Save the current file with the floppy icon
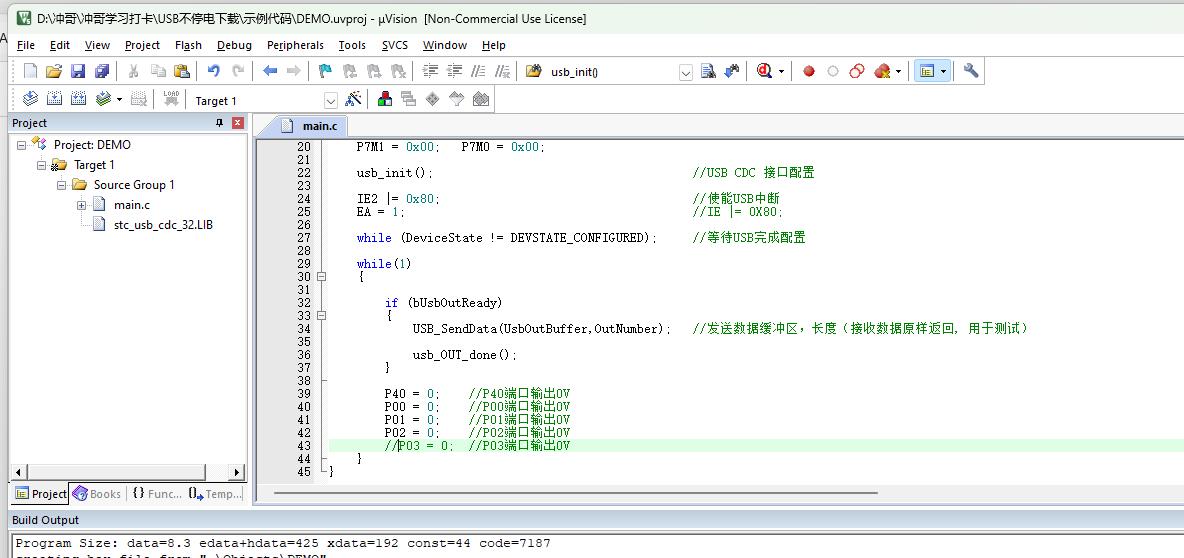 click(78, 71)
